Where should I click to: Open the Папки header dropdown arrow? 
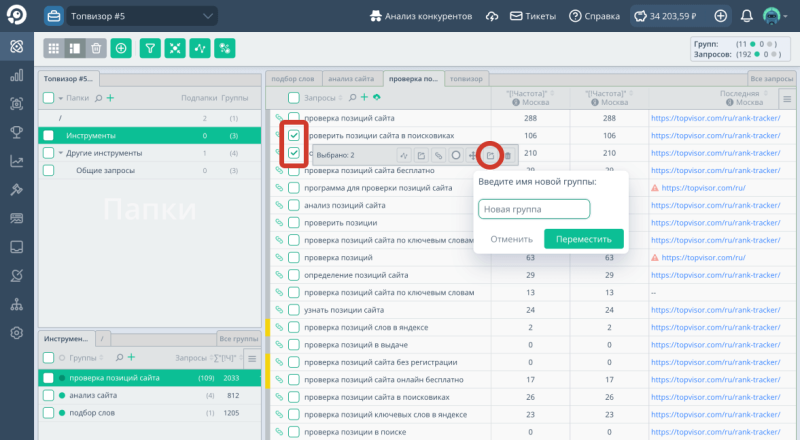pos(60,98)
